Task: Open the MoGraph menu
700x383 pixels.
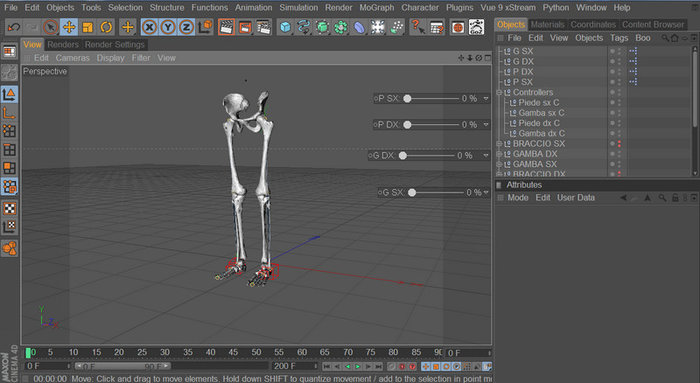Action: (376, 8)
